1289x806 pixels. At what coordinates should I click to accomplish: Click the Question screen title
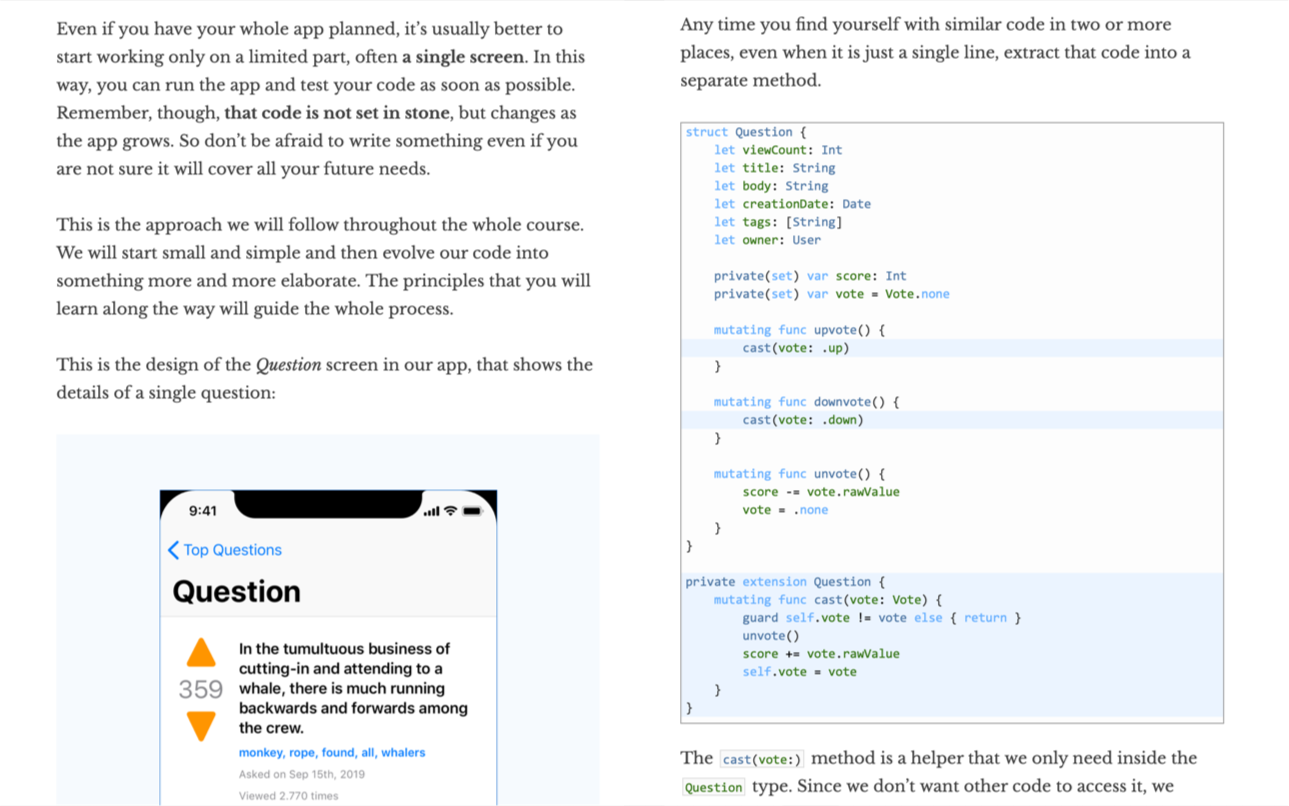click(236, 591)
